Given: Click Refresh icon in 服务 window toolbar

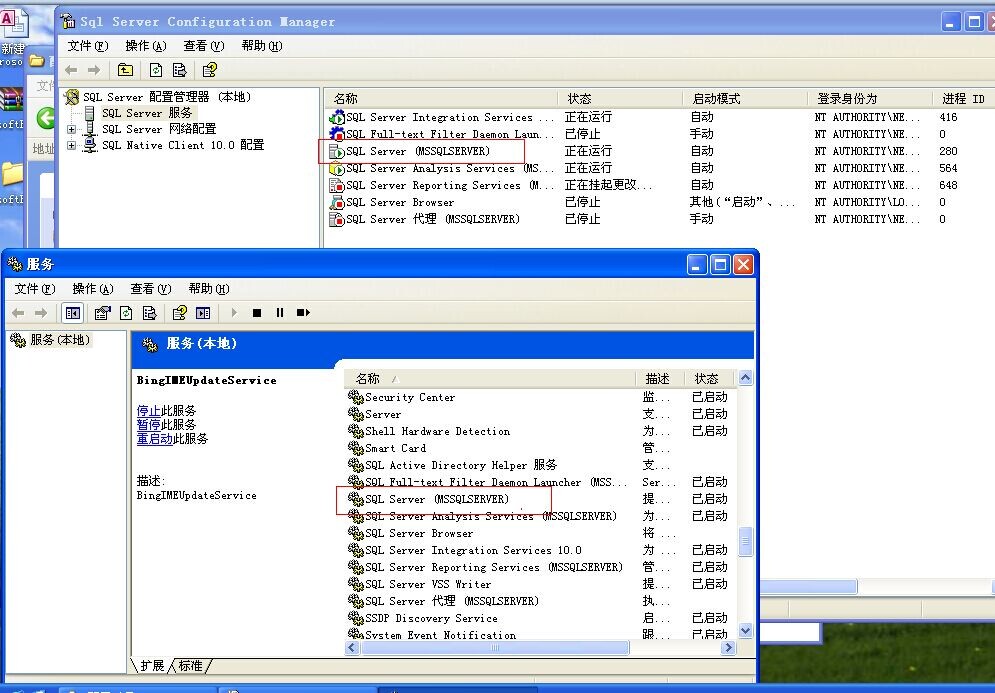Looking at the screenshot, I should pos(126,313).
